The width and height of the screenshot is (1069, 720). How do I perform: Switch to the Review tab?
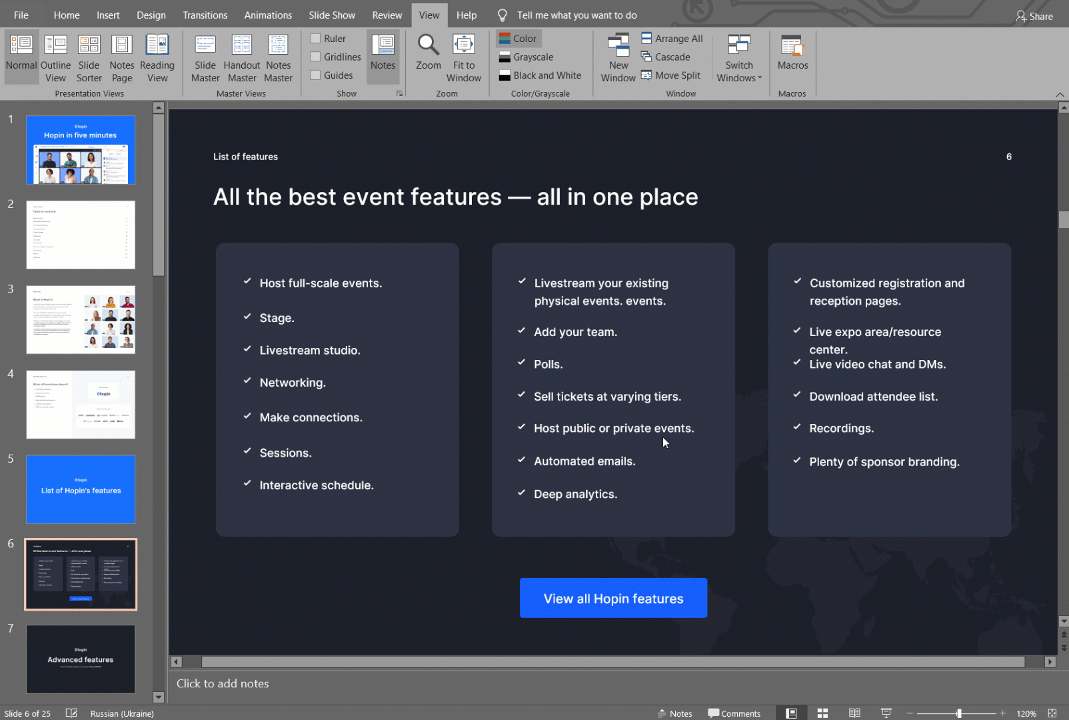coord(387,15)
